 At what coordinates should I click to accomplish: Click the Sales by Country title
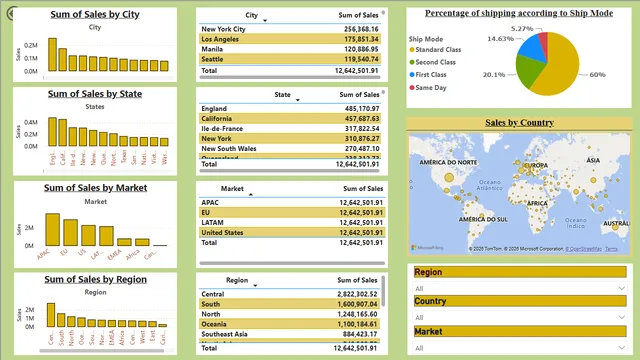(x=519, y=122)
